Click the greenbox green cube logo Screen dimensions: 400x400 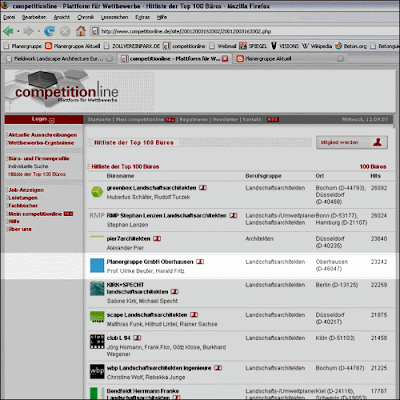[97, 192]
